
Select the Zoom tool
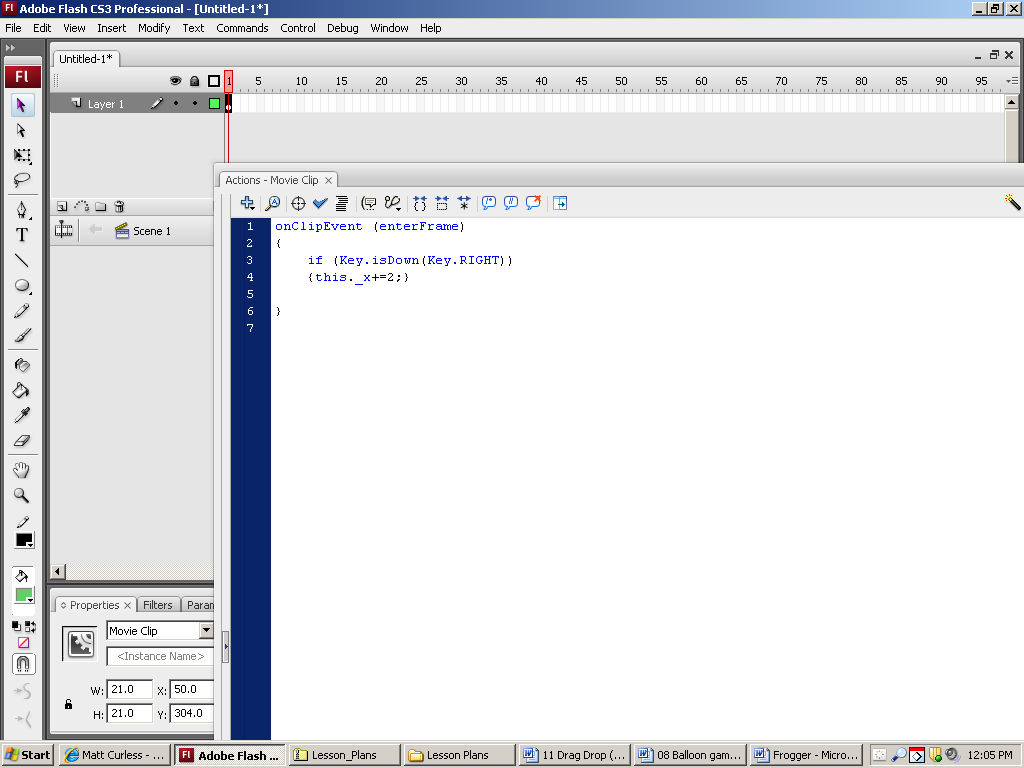pyautogui.click(x=22, y=496)
